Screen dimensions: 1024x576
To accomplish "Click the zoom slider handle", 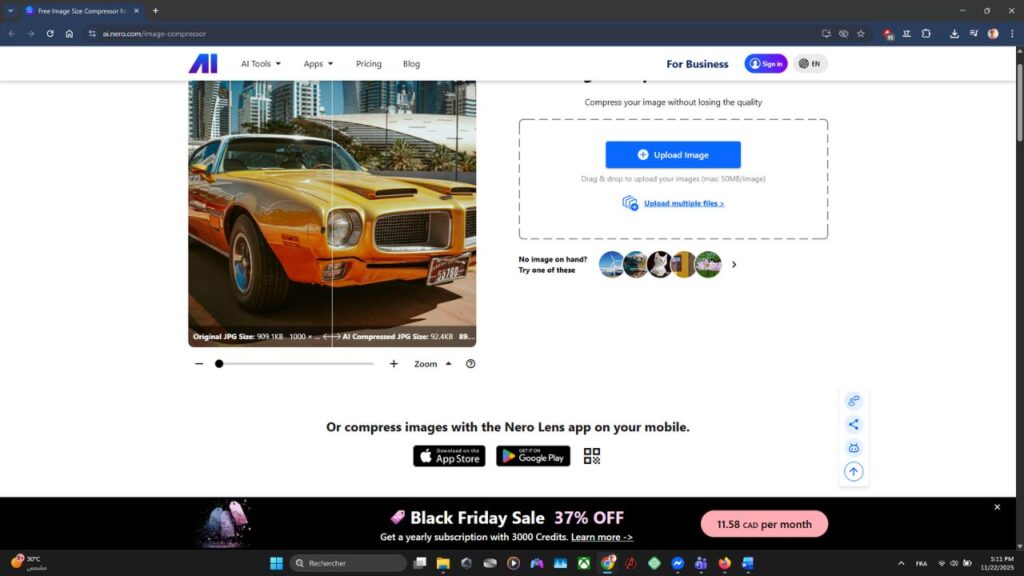I will [x=219, y=364].
